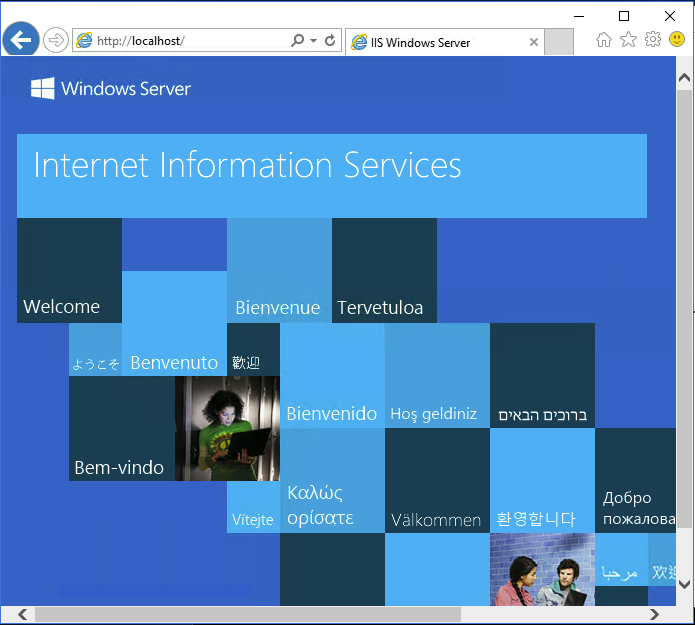Click the 환영합니다 tile
The height and width of the screenshot is (625, 695).
tap(543, 480)
